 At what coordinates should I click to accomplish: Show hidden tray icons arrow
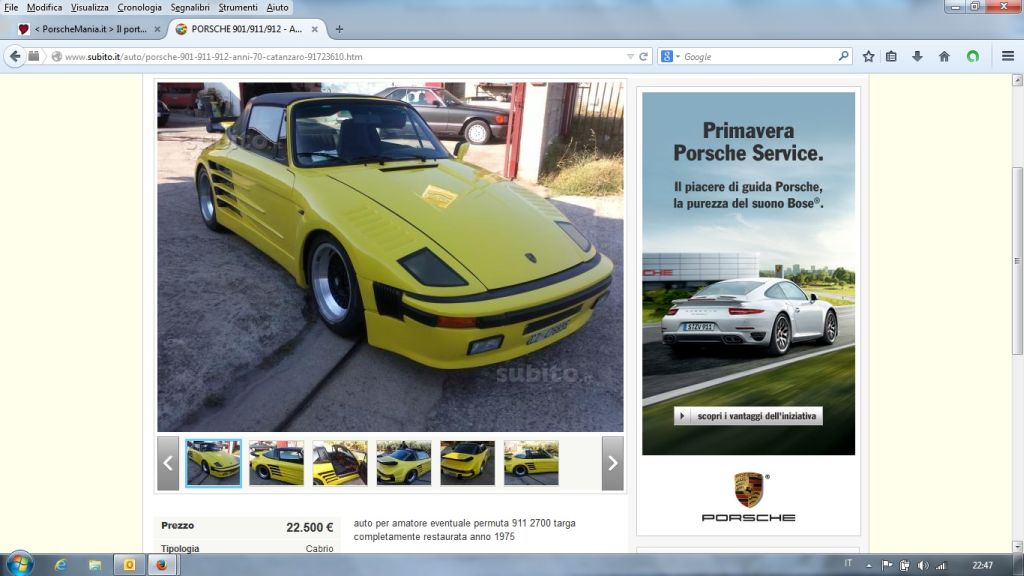869,566
